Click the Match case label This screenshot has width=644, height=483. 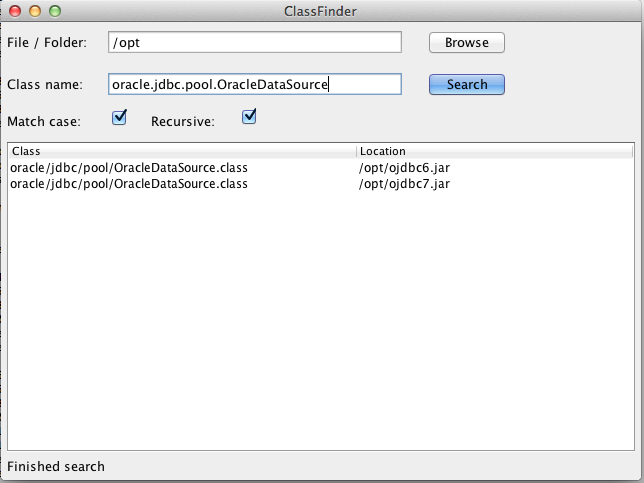44,122
